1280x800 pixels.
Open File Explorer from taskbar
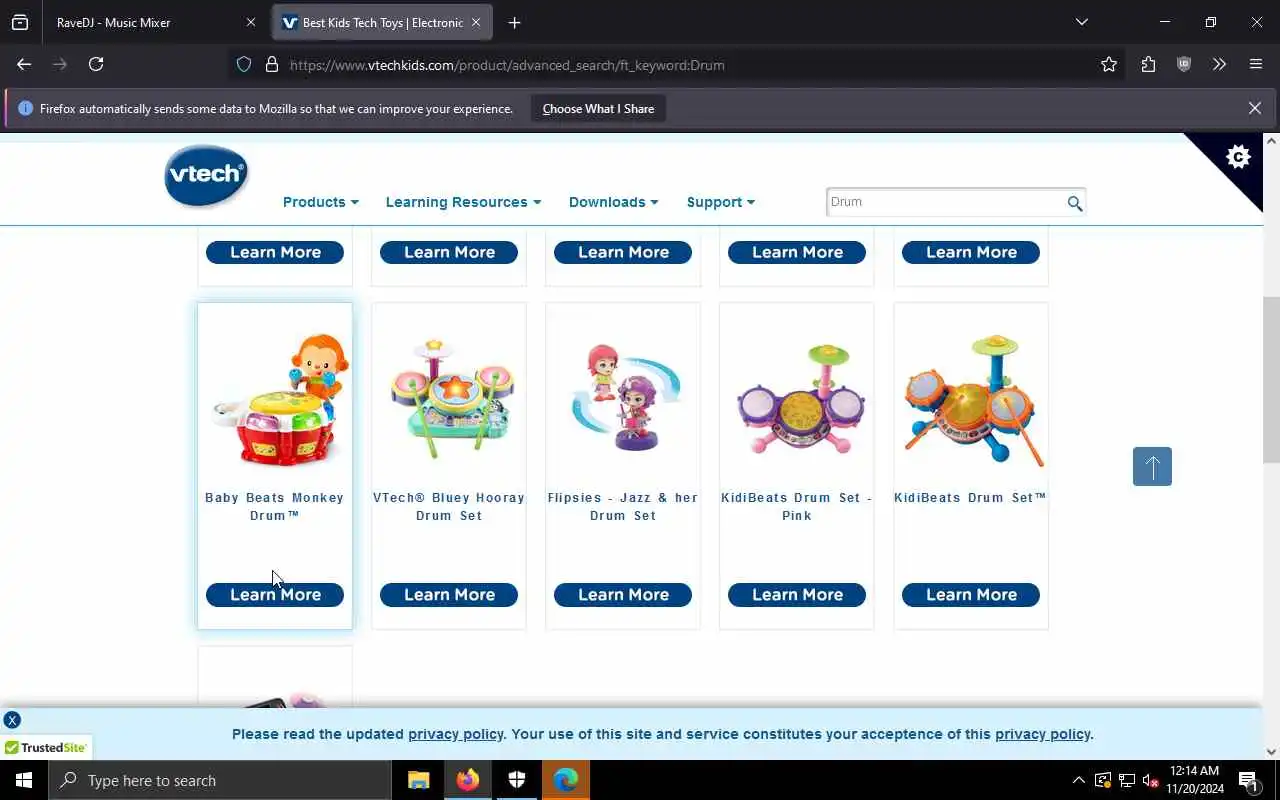click(419, 780)
